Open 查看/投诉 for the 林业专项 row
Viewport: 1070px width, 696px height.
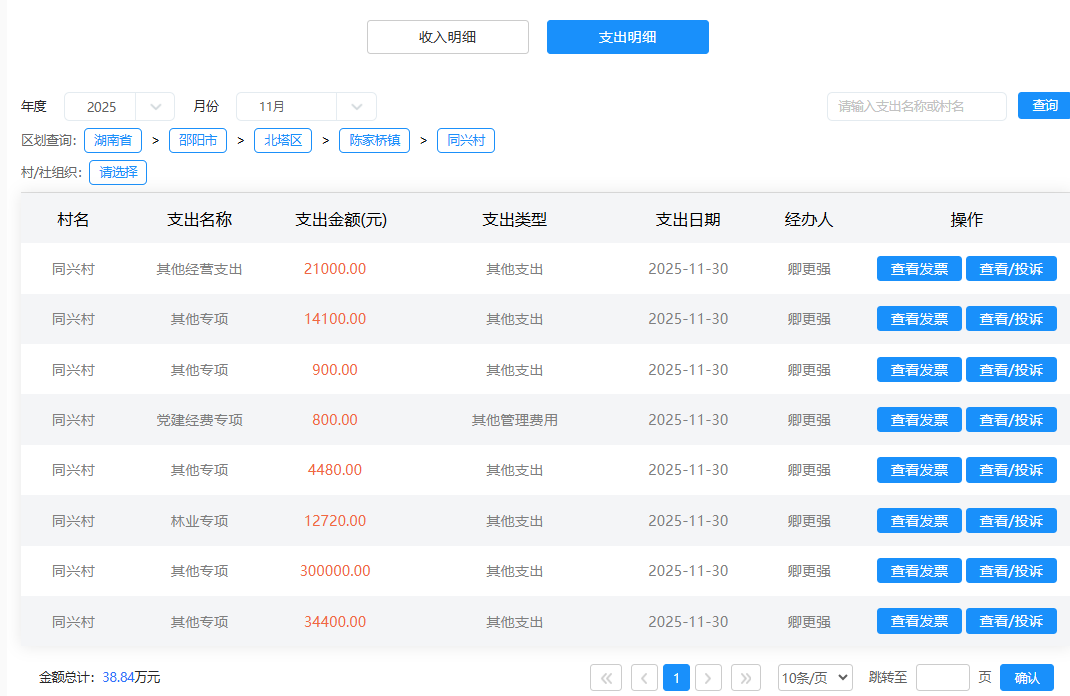1011,521
